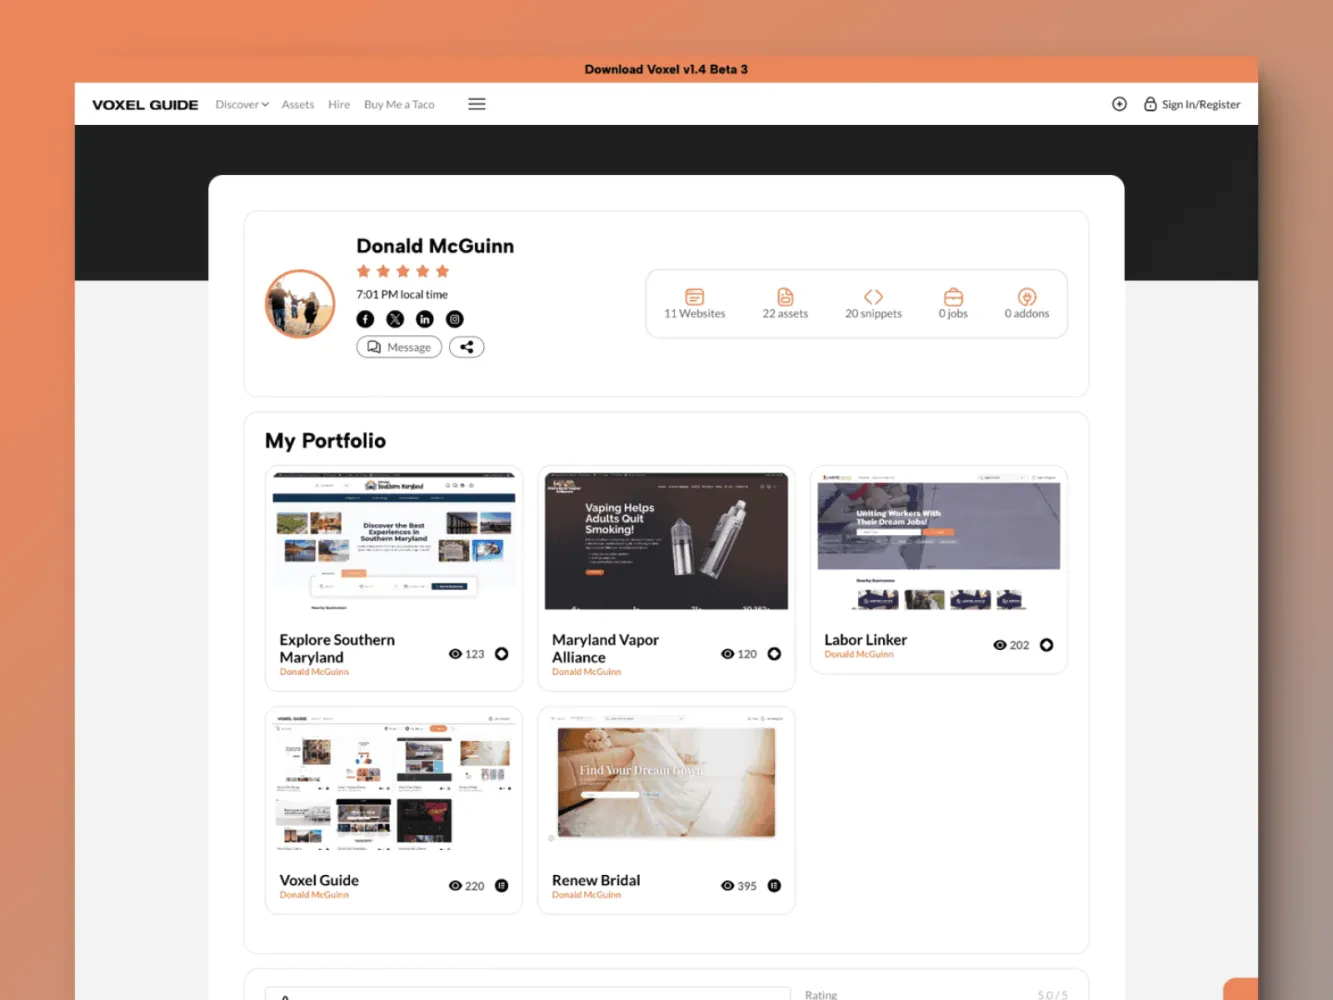Image resolution: width=1333 pixels, height=1000 pixels.
Task: Click the five-star rating row
Action: 403,271
